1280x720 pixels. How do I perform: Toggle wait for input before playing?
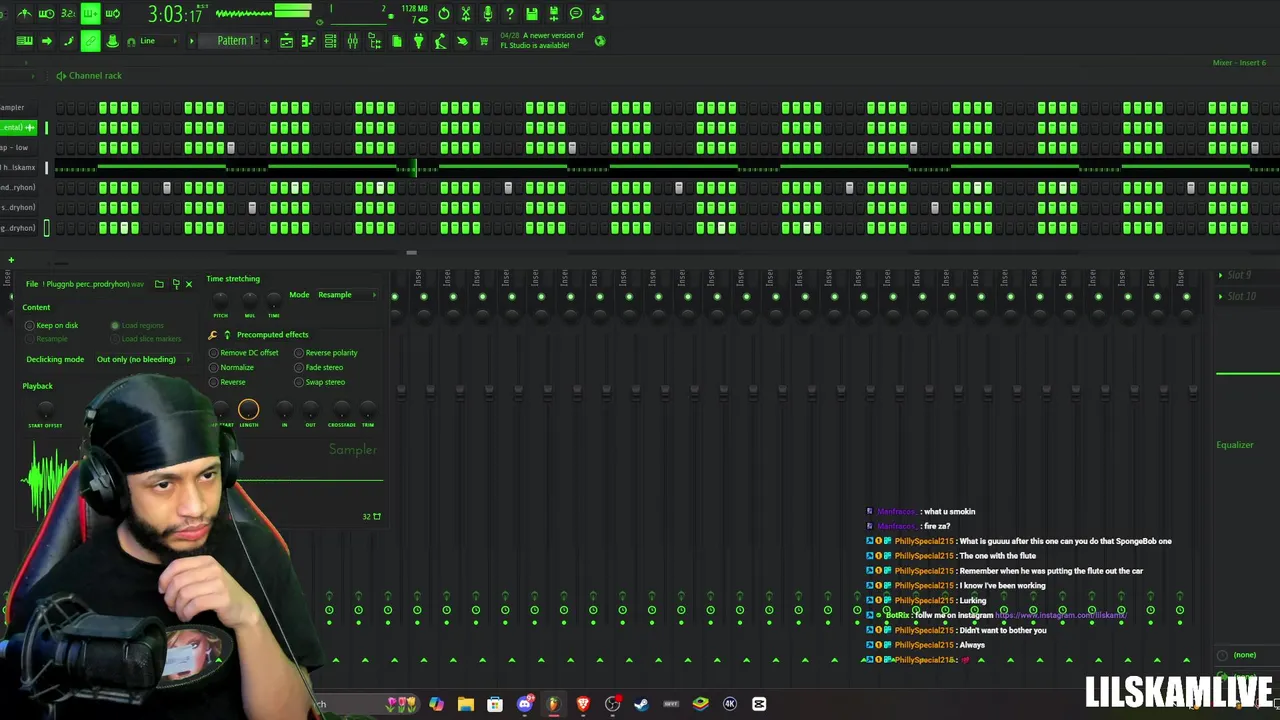pyautogui.click(x=46, y=14)
